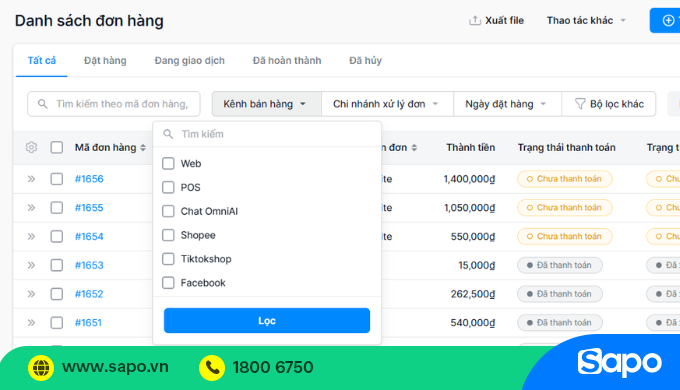Click the 1,400,000₫ amount cell

tap(469, 179)
